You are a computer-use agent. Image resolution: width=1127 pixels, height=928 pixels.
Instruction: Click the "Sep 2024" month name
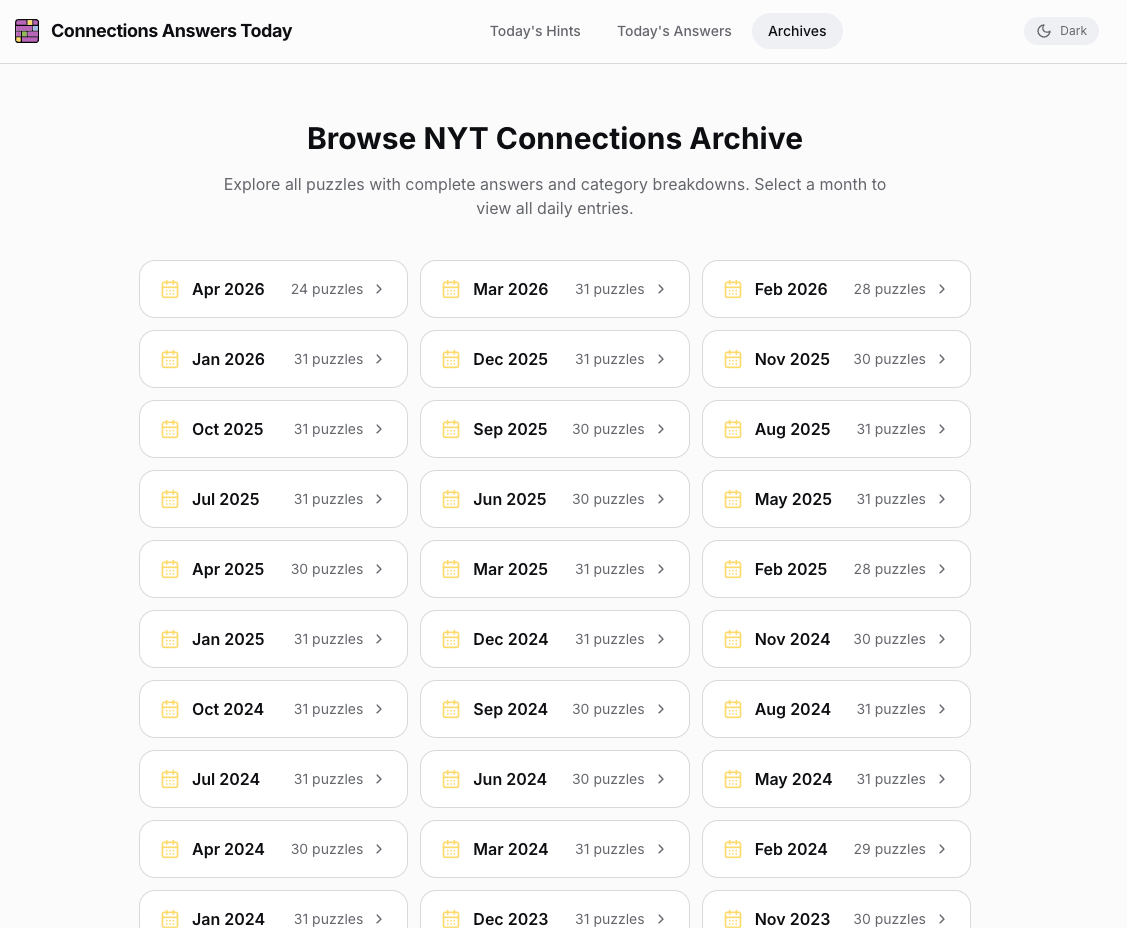(510, 709)
